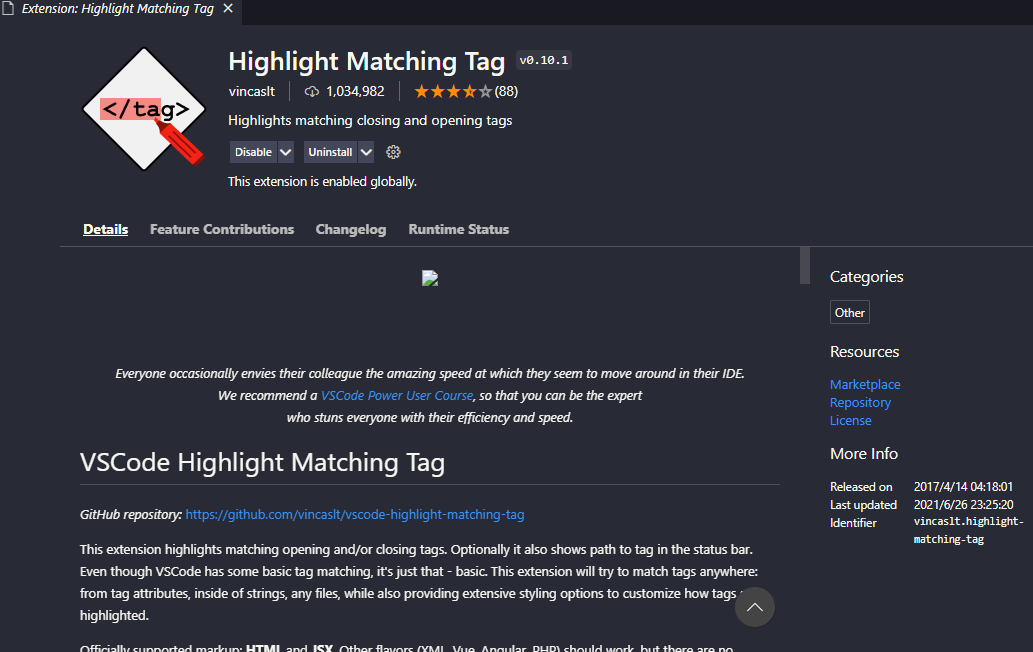Open the manage gear icon menu
The image size is (1033, 652).
coord(393,152)
